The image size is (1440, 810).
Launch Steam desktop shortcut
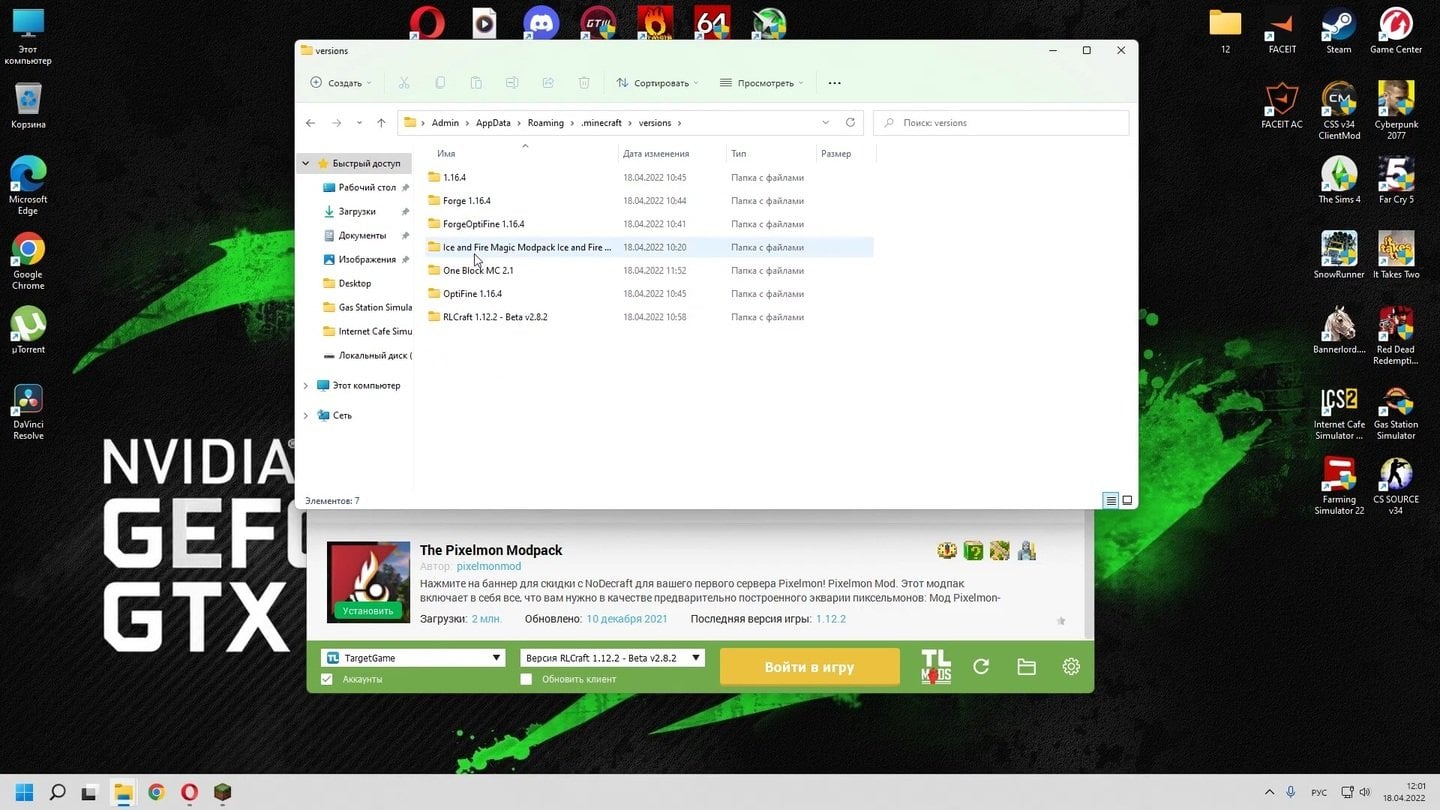click(1338, 30)
